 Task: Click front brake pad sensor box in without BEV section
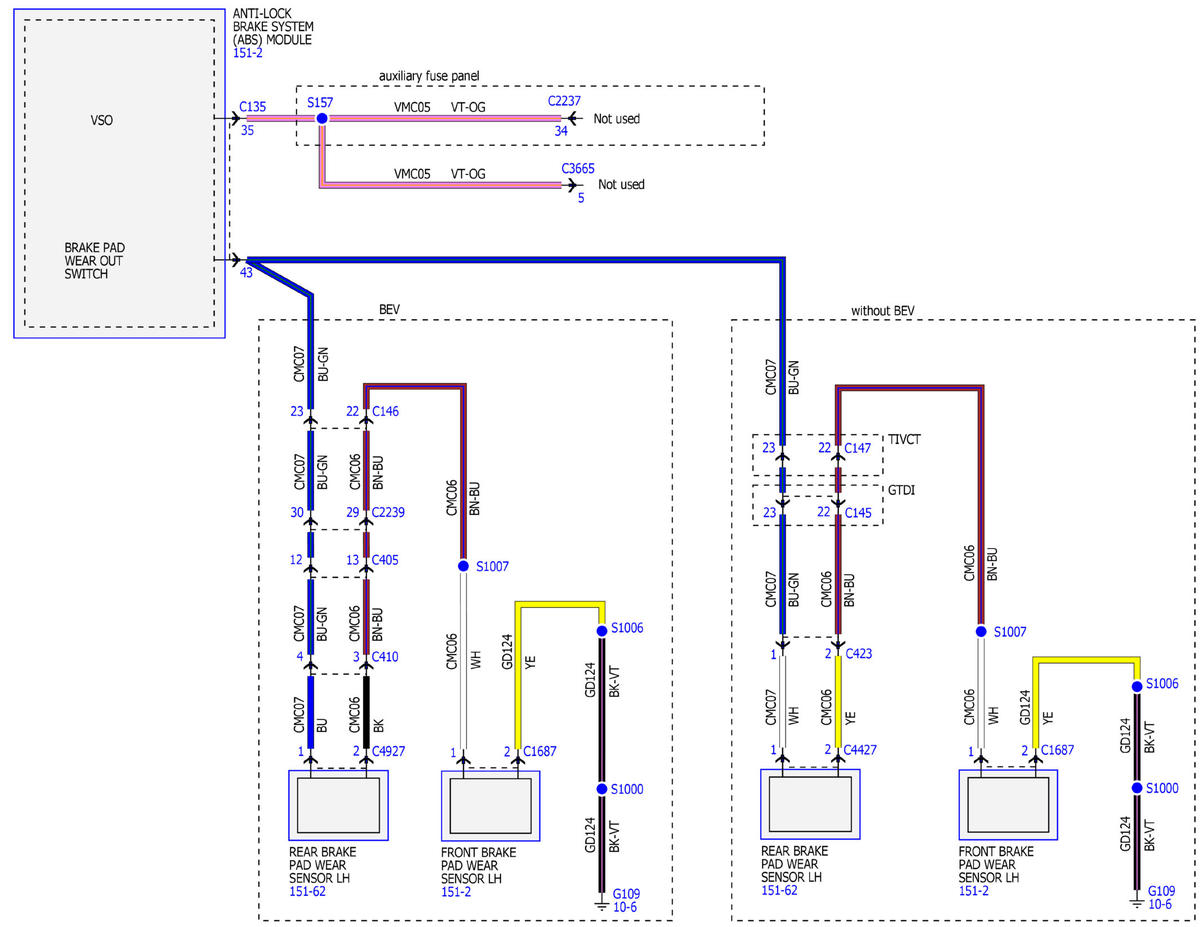1010,805
